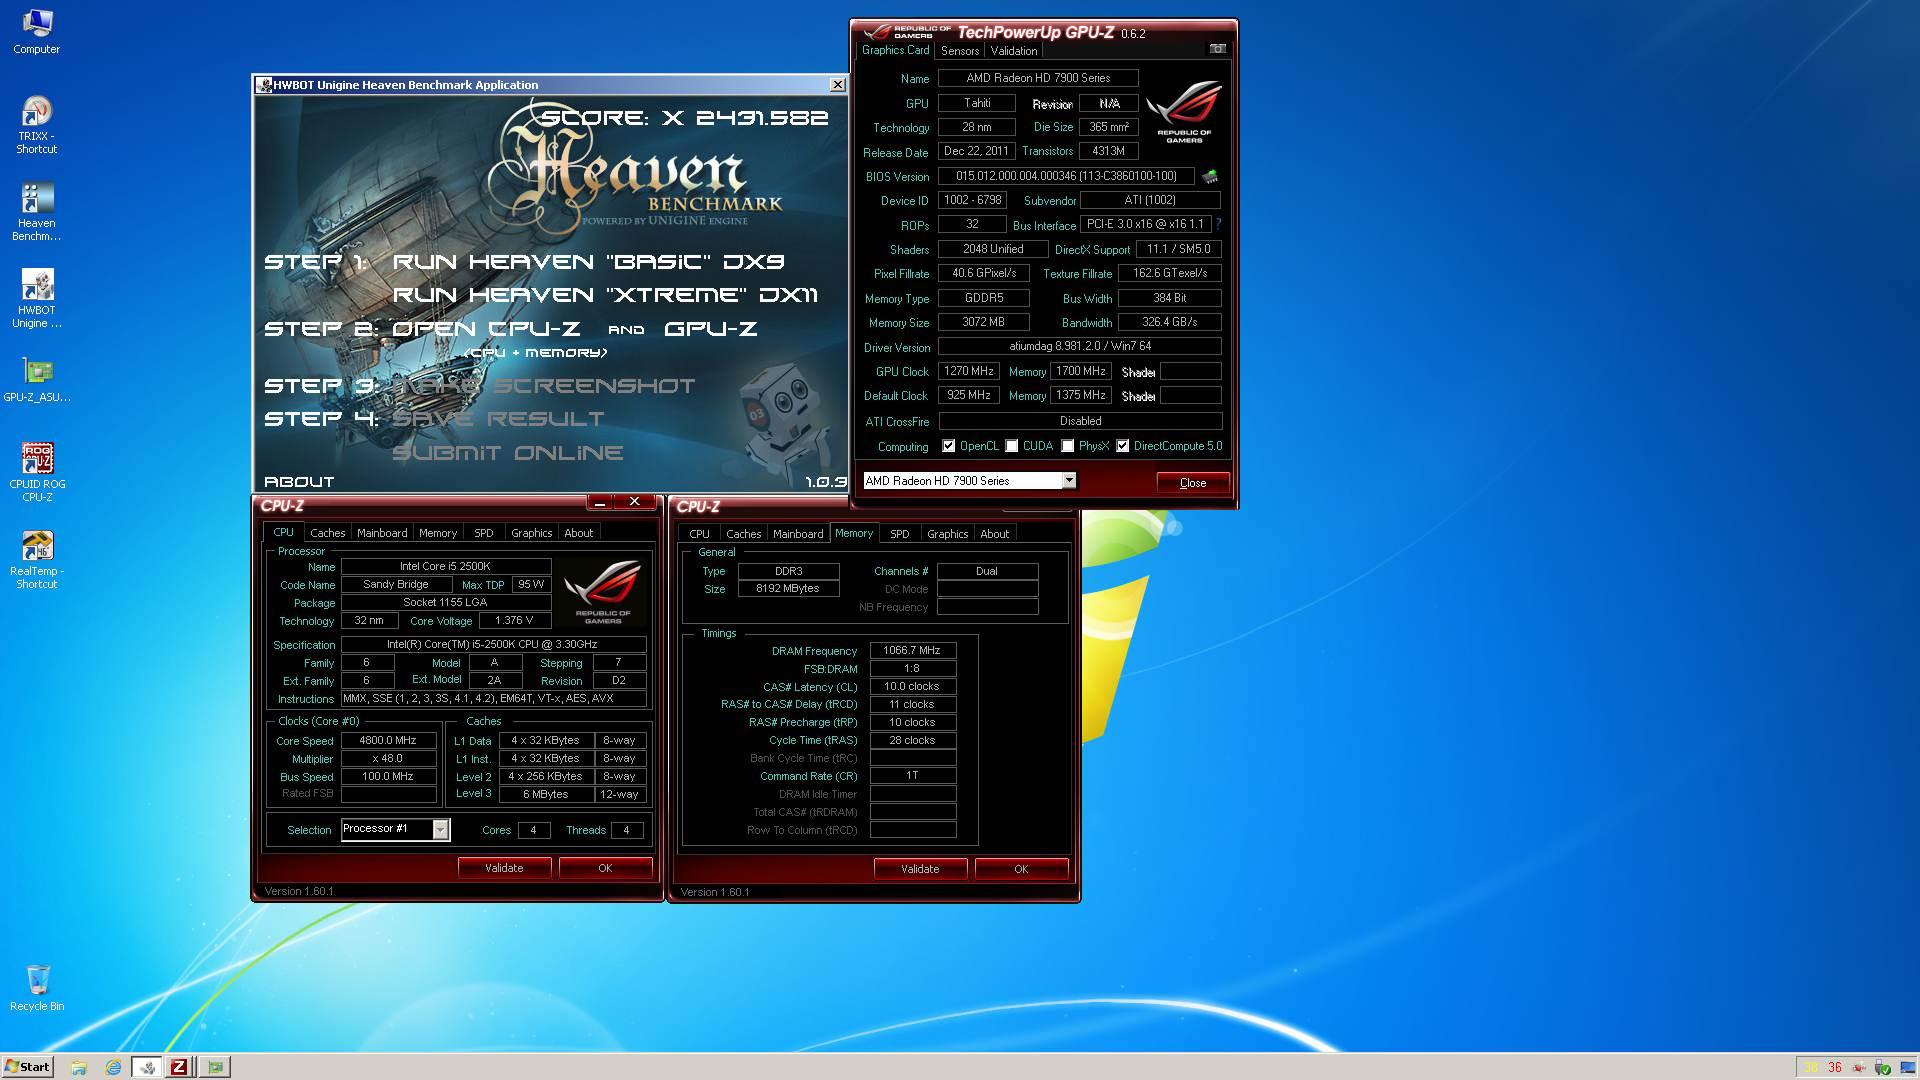This screenshot has width=1920, height=1080.
Task: Open Caches tab in left CPU-Z window
Action: point(327,533)
